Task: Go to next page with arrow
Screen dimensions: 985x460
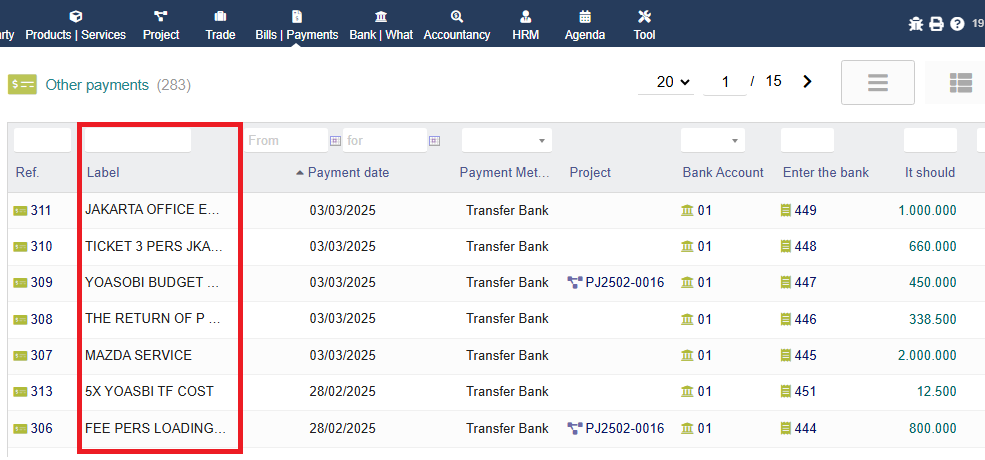Action: coord(807,82)
